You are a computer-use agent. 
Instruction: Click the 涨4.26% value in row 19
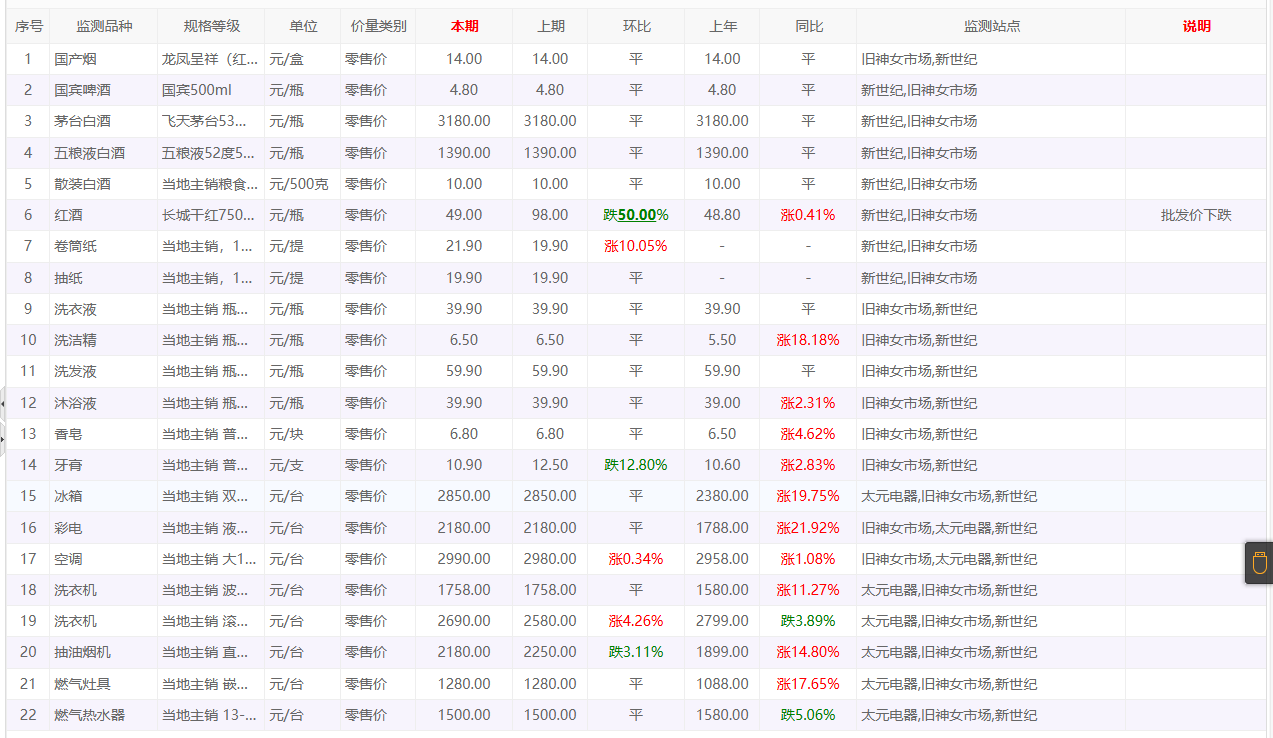[636, 621]
